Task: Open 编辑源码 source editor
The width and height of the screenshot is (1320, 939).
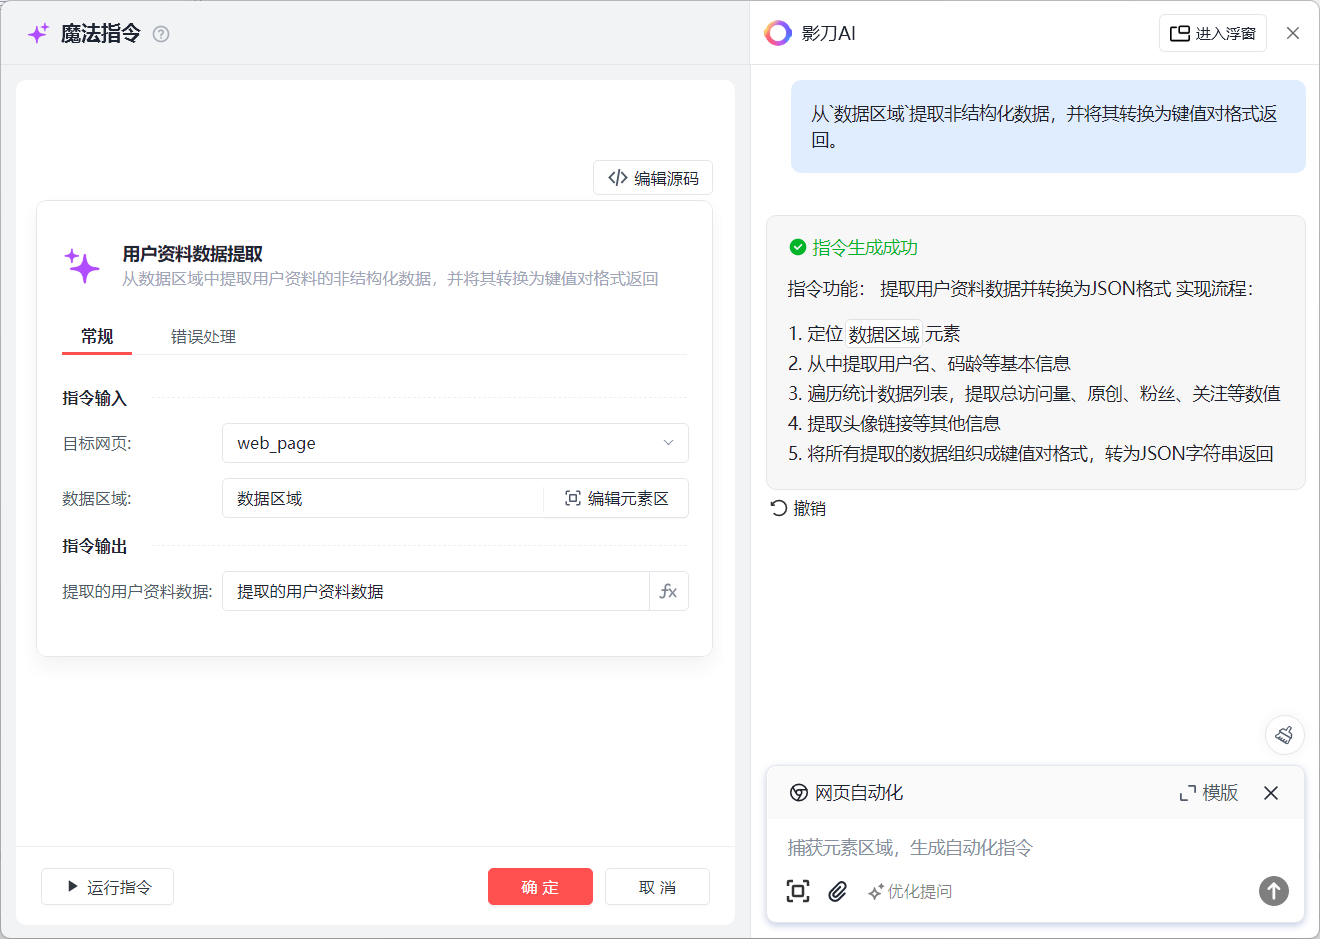Action: point(653,178)
